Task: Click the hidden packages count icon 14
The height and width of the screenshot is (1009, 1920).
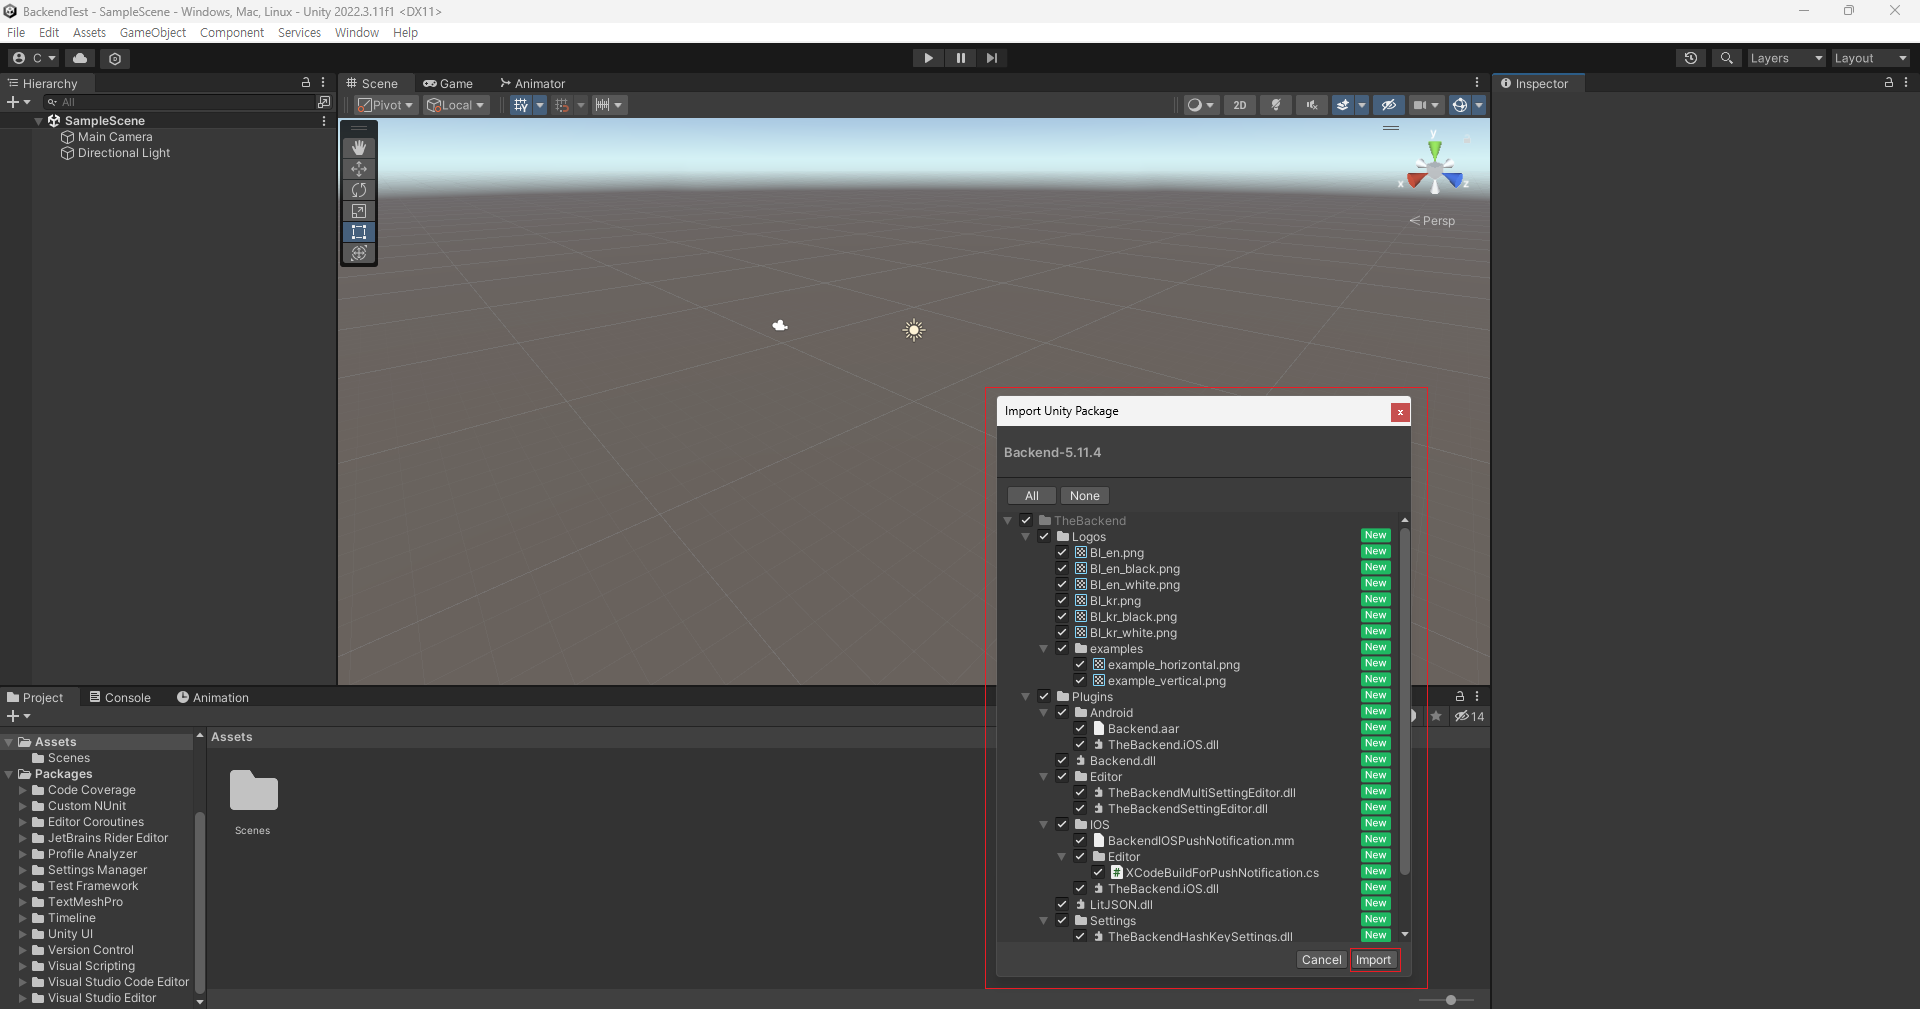Action: (x=1469, y=716)
